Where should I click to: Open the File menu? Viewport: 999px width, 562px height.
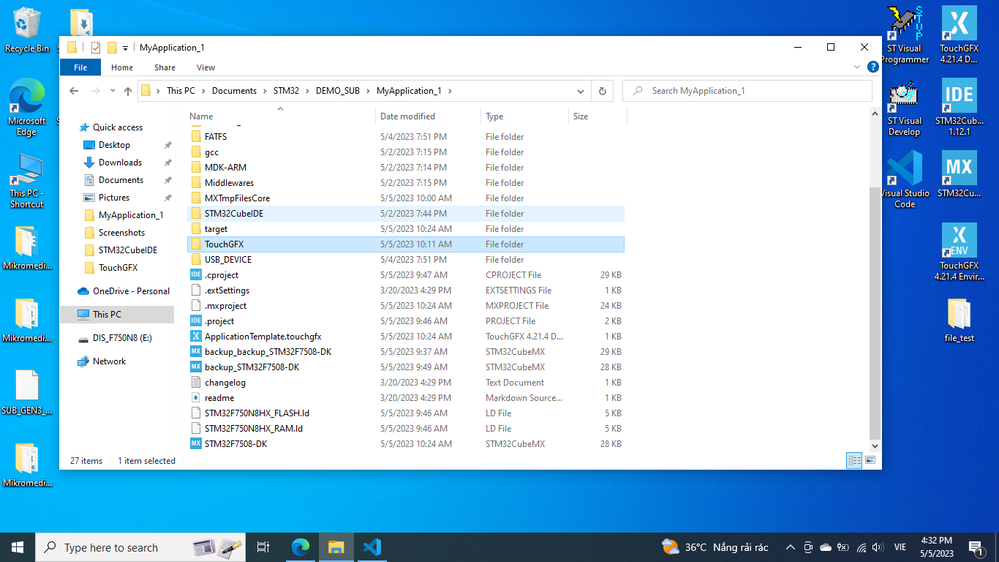click(80, 67)
